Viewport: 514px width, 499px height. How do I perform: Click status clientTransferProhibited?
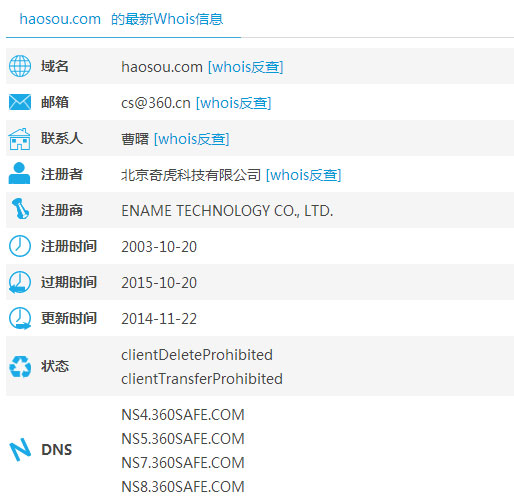[202, 379]
